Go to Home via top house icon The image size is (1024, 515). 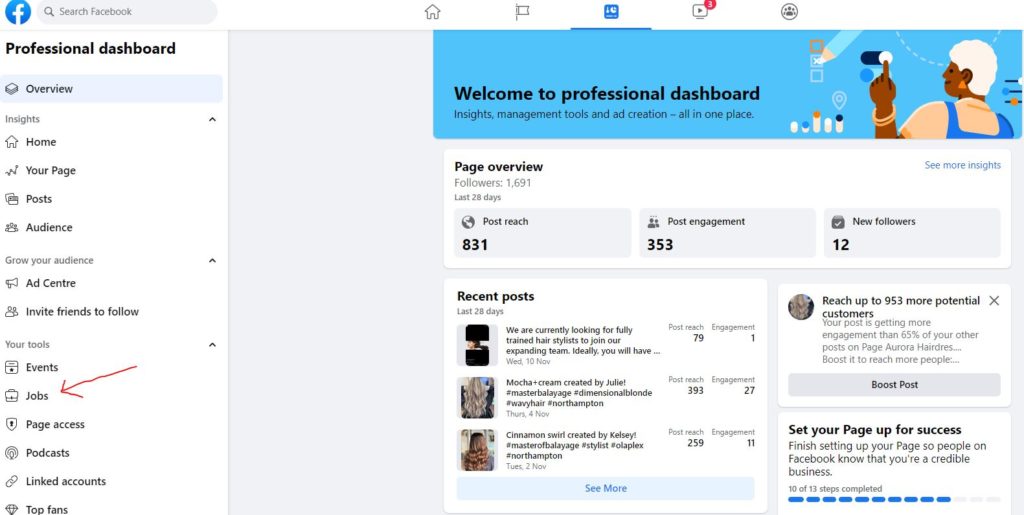tap(432, 12)
